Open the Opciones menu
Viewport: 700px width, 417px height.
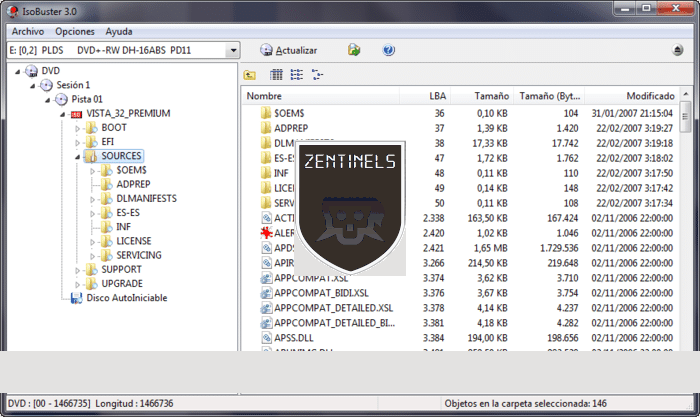point(75,32)
